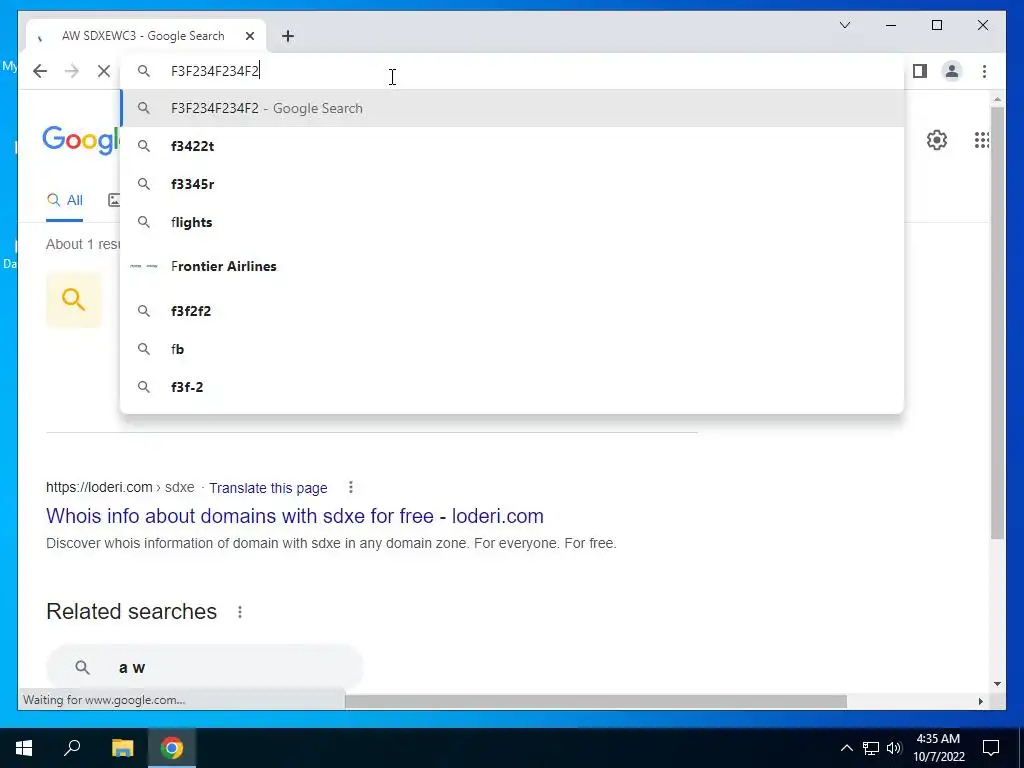The image size is (1024, 768).
Task: Open the Google apps grid
Action: tap(982, 140)
